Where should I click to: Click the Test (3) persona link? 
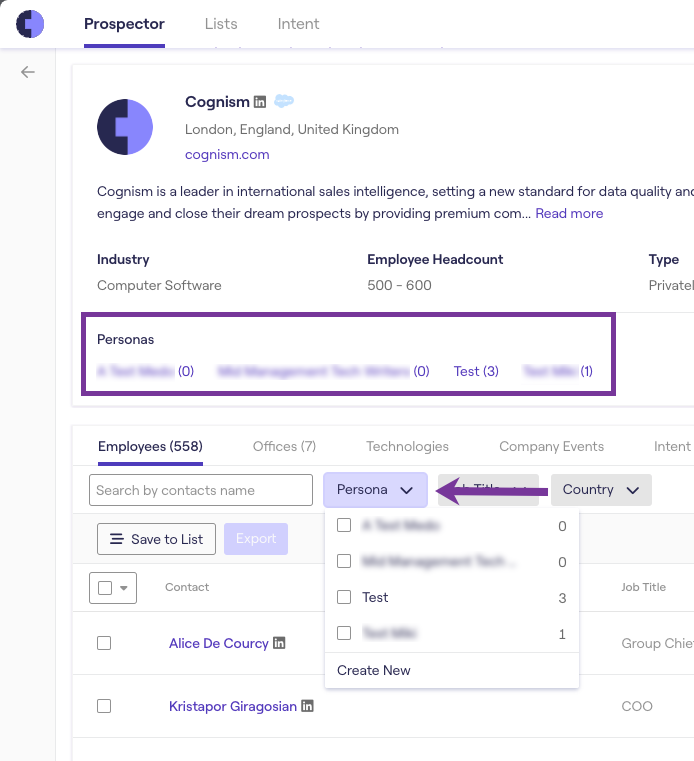click(x=476, y=371)
